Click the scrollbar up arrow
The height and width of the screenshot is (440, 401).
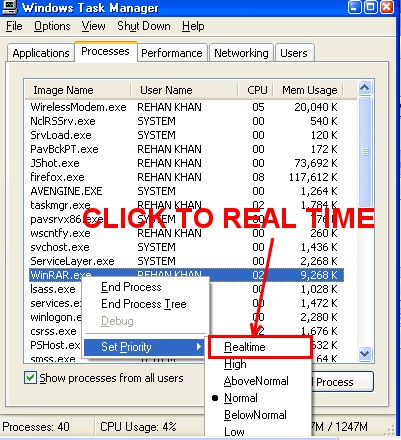(365, 88)
